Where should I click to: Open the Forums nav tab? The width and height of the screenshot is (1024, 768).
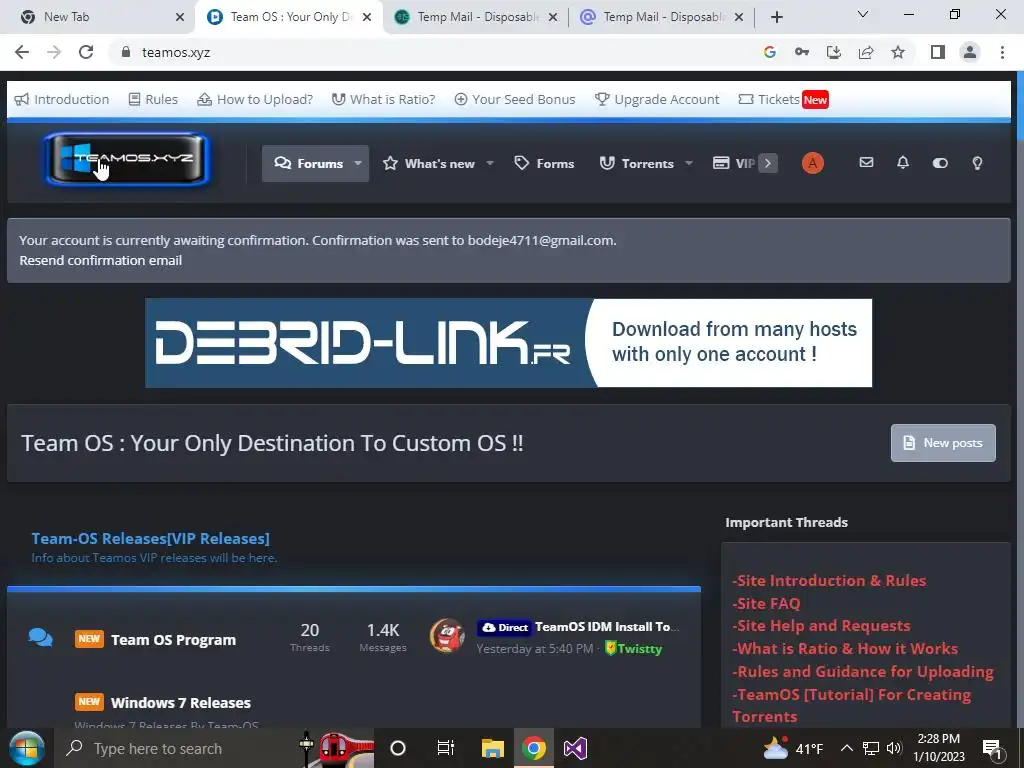coord(309,163)
